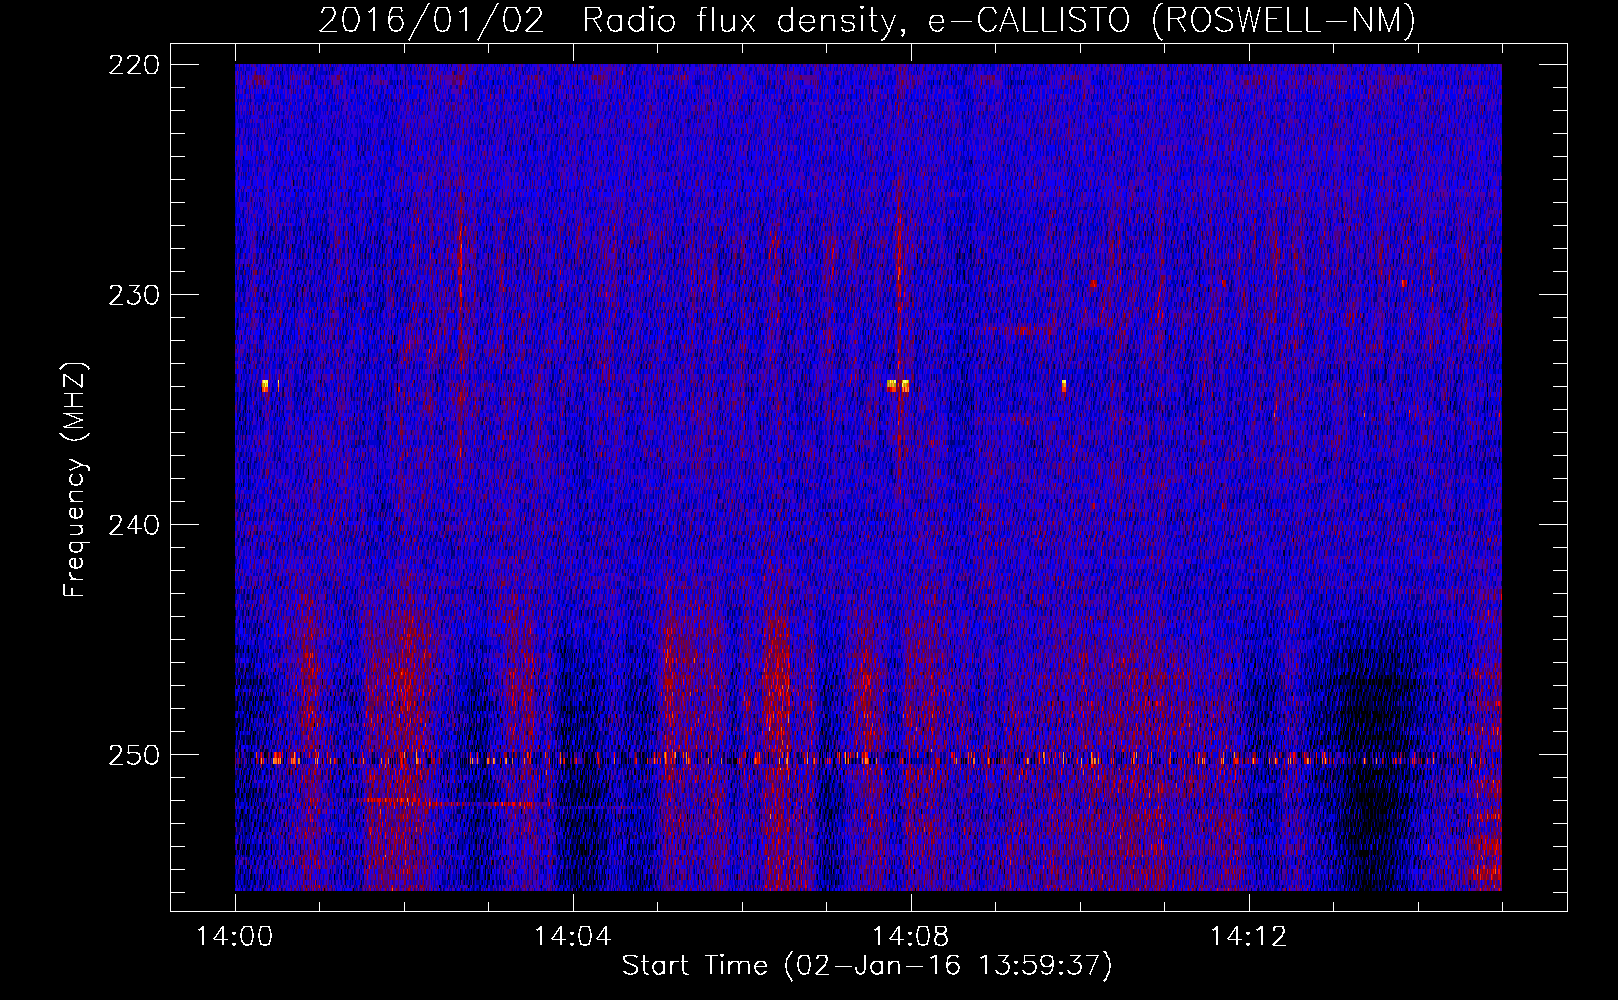The image size is (1618, 1000).
Task: Click the "Frequency (MHZ)" axis label
Action: tap(74, 479)
